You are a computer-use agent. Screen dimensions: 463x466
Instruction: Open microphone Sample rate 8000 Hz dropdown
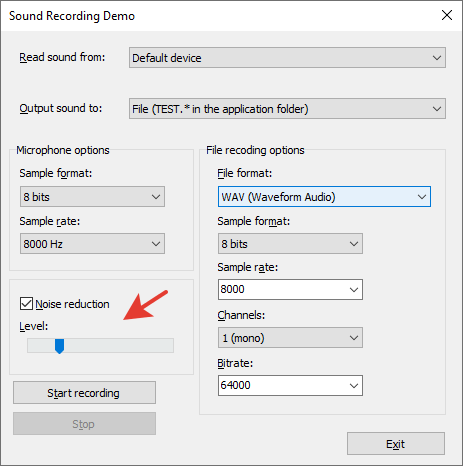92,244
